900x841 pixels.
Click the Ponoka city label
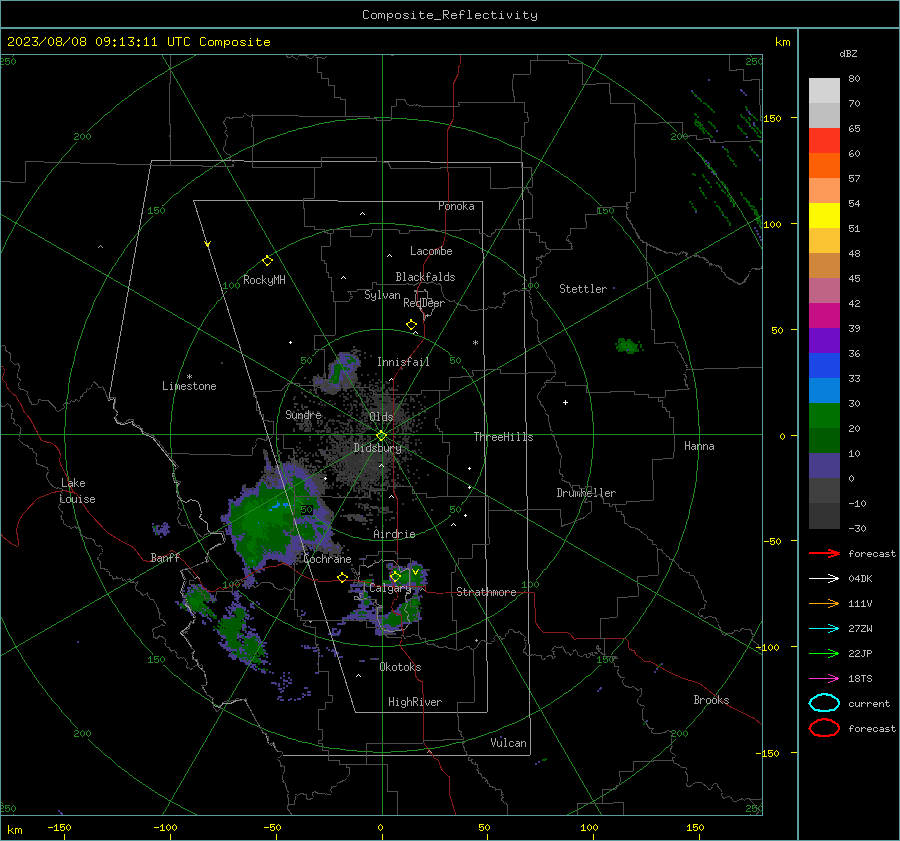(x=456, y=206)
